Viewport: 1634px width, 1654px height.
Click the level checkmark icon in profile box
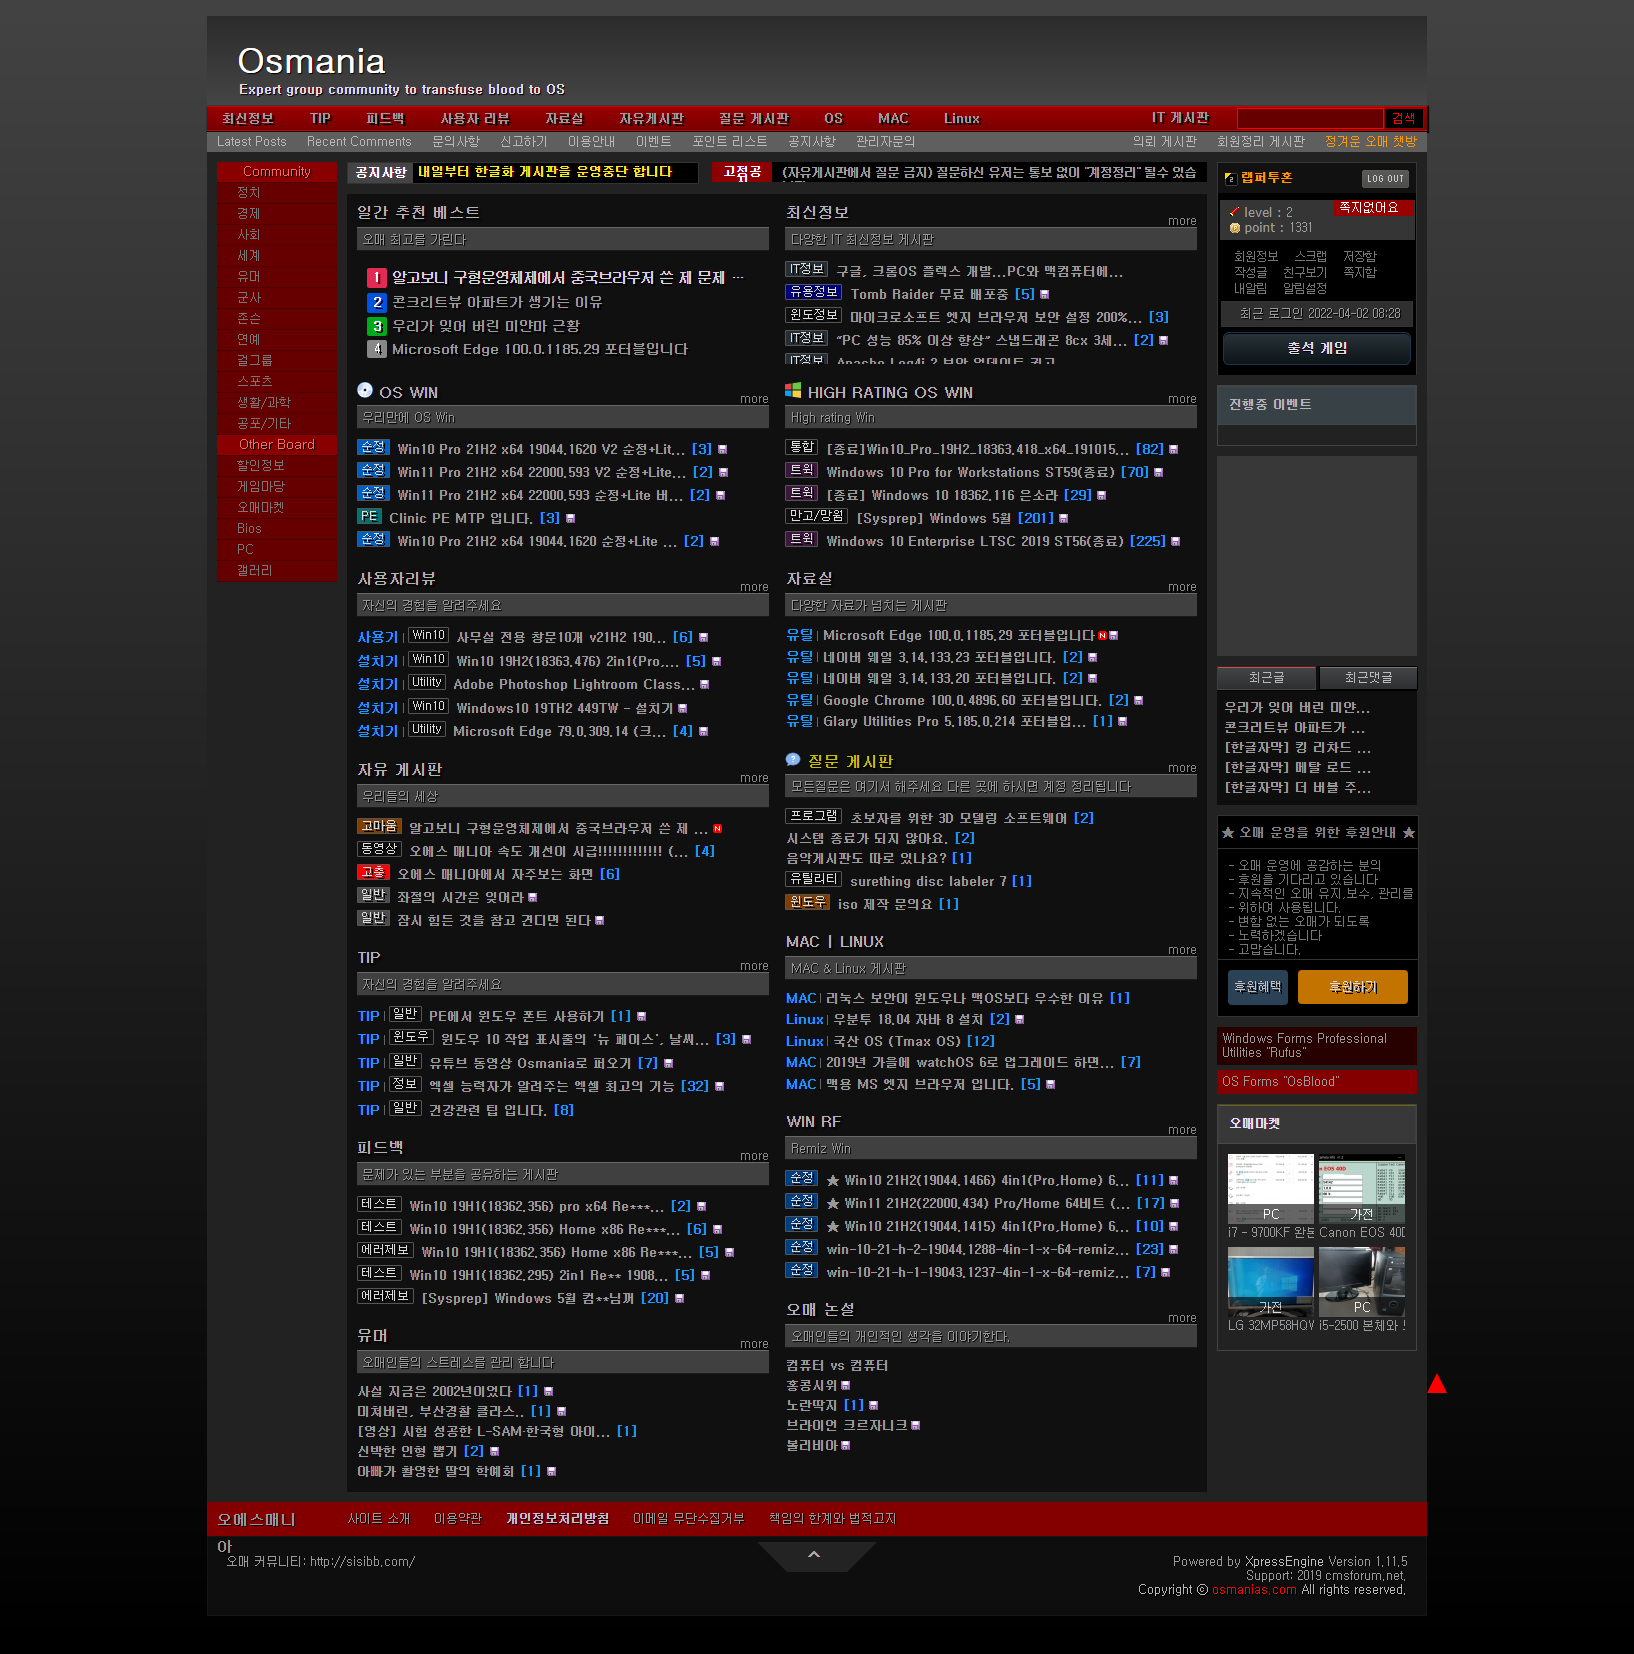(x=1234, y=212)
